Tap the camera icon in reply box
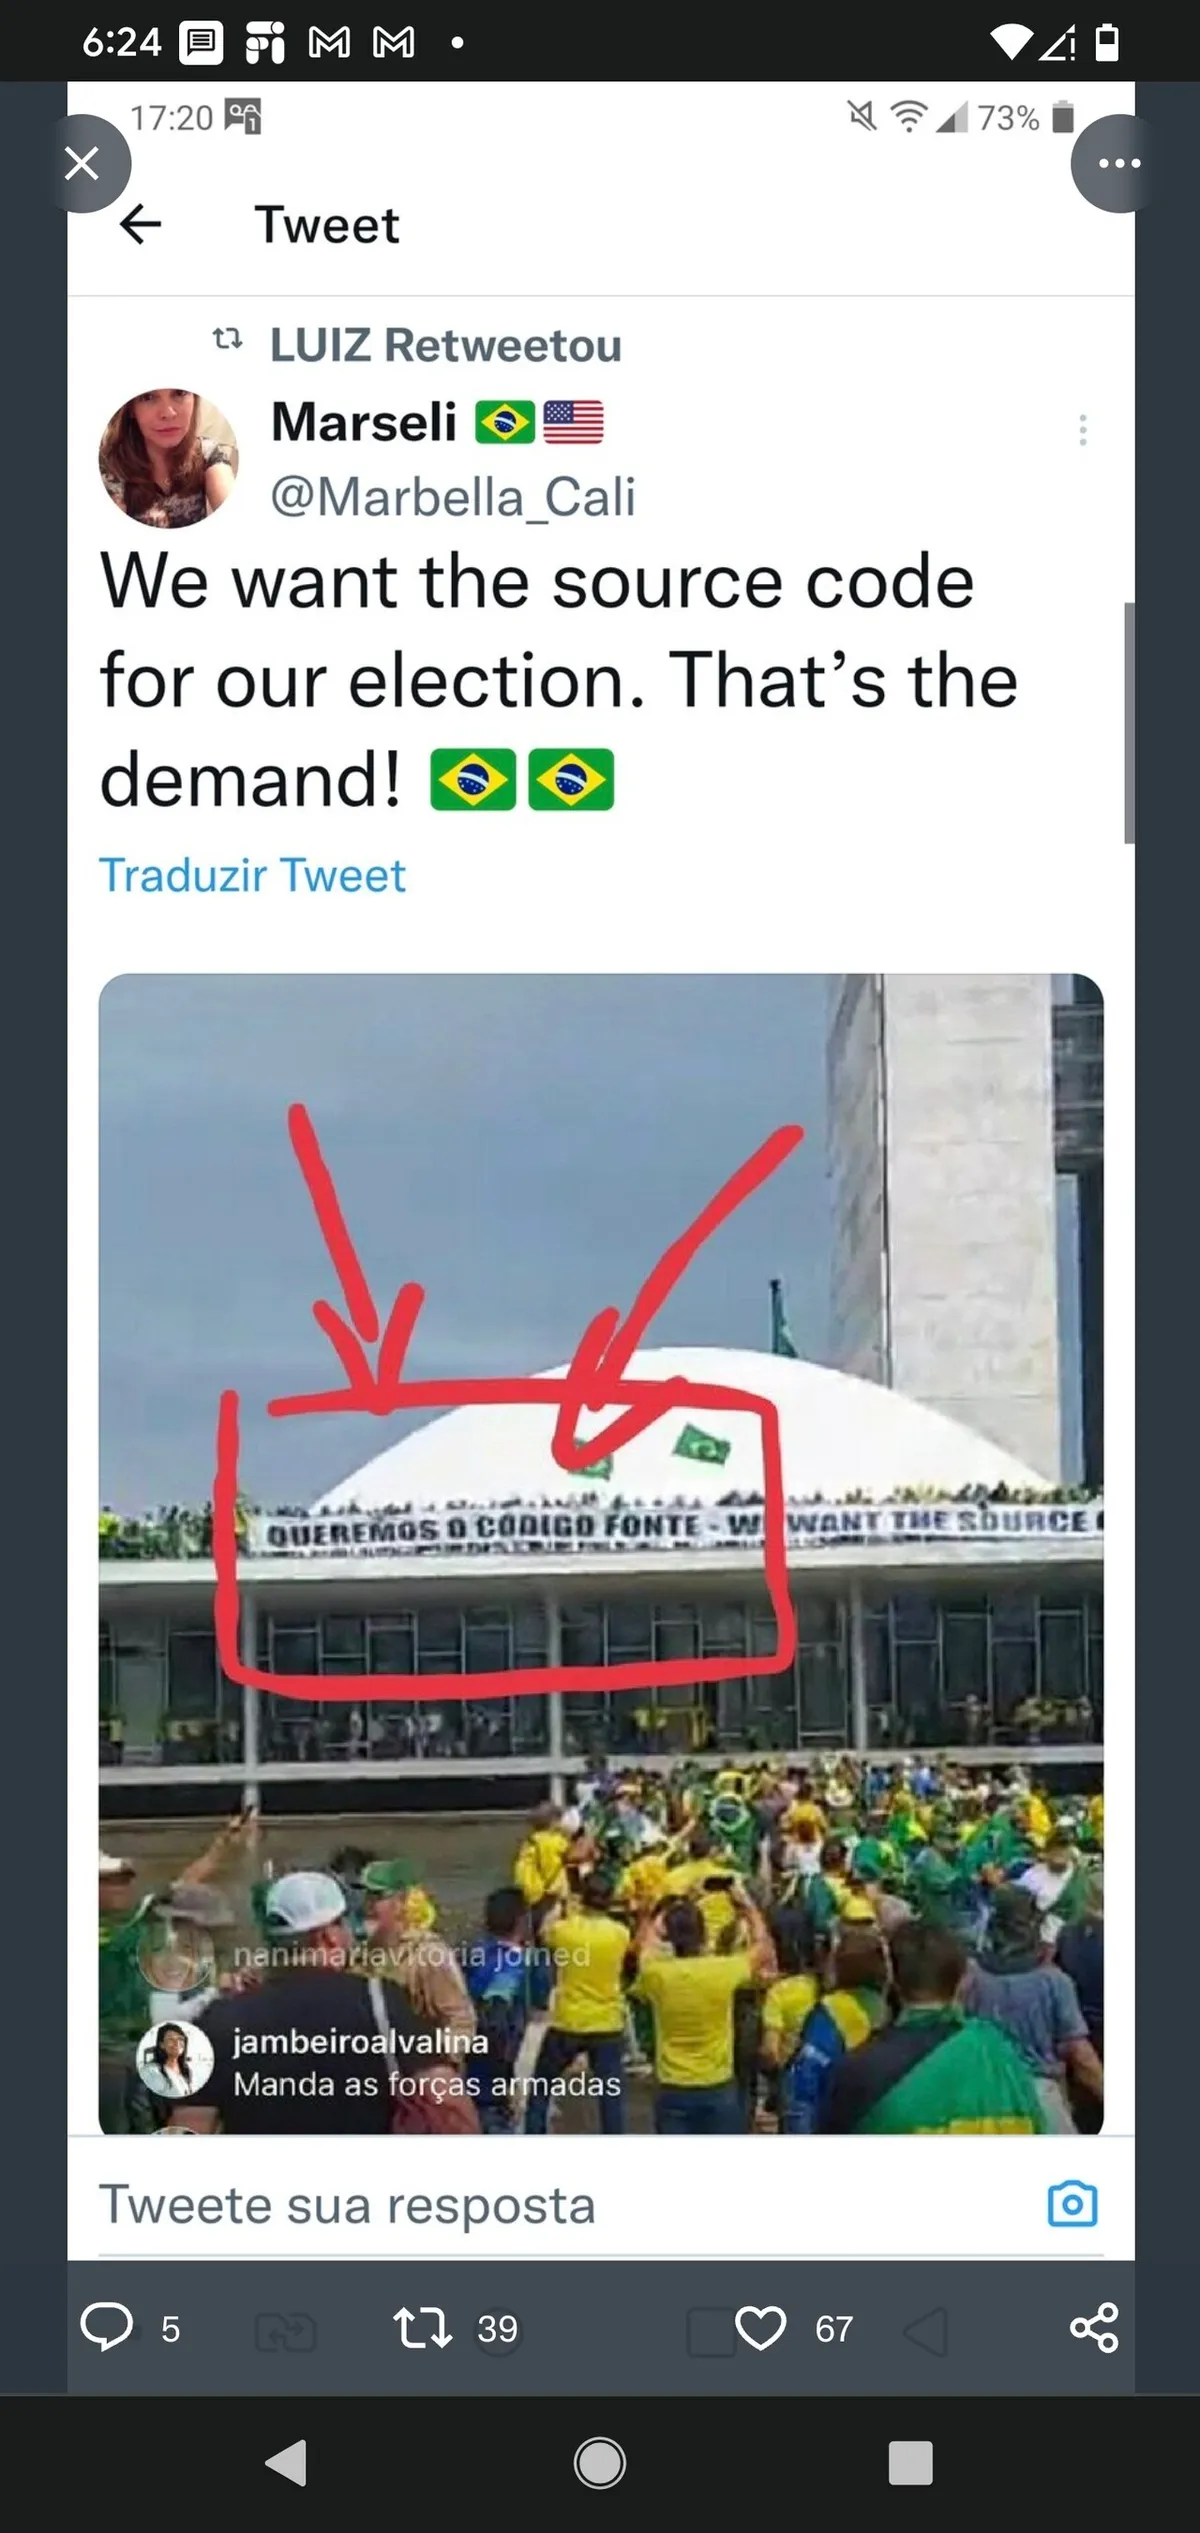Screen dimensions: 1200x2533 1073,2204
